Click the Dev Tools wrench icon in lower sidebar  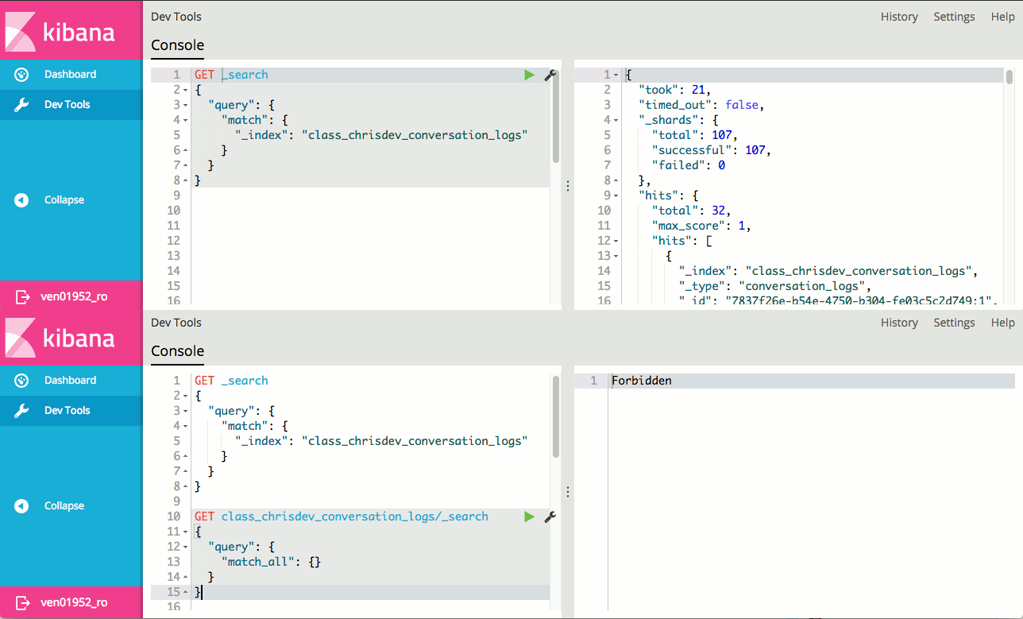pos(22,411)
